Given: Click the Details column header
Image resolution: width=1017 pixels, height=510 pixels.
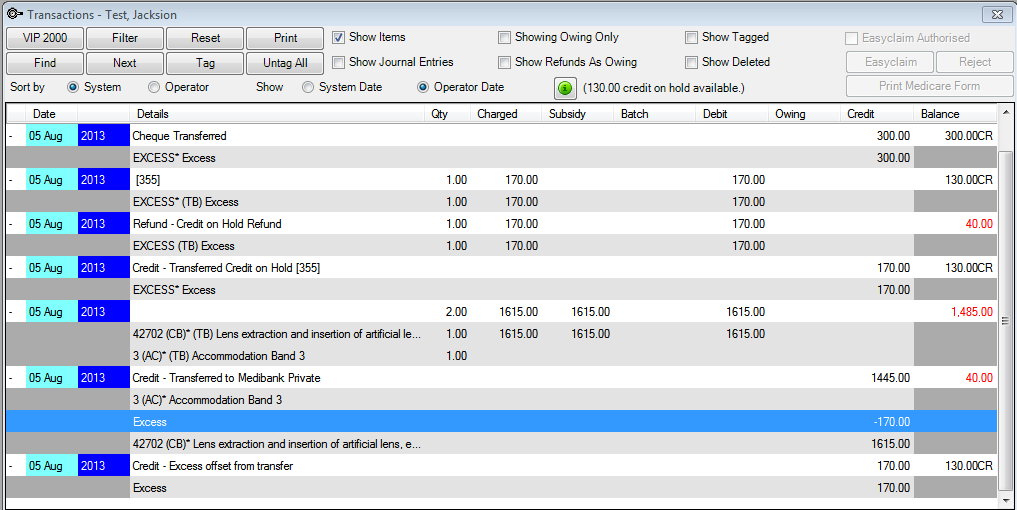Looking at the screenshot, I should tap(278, 114).
